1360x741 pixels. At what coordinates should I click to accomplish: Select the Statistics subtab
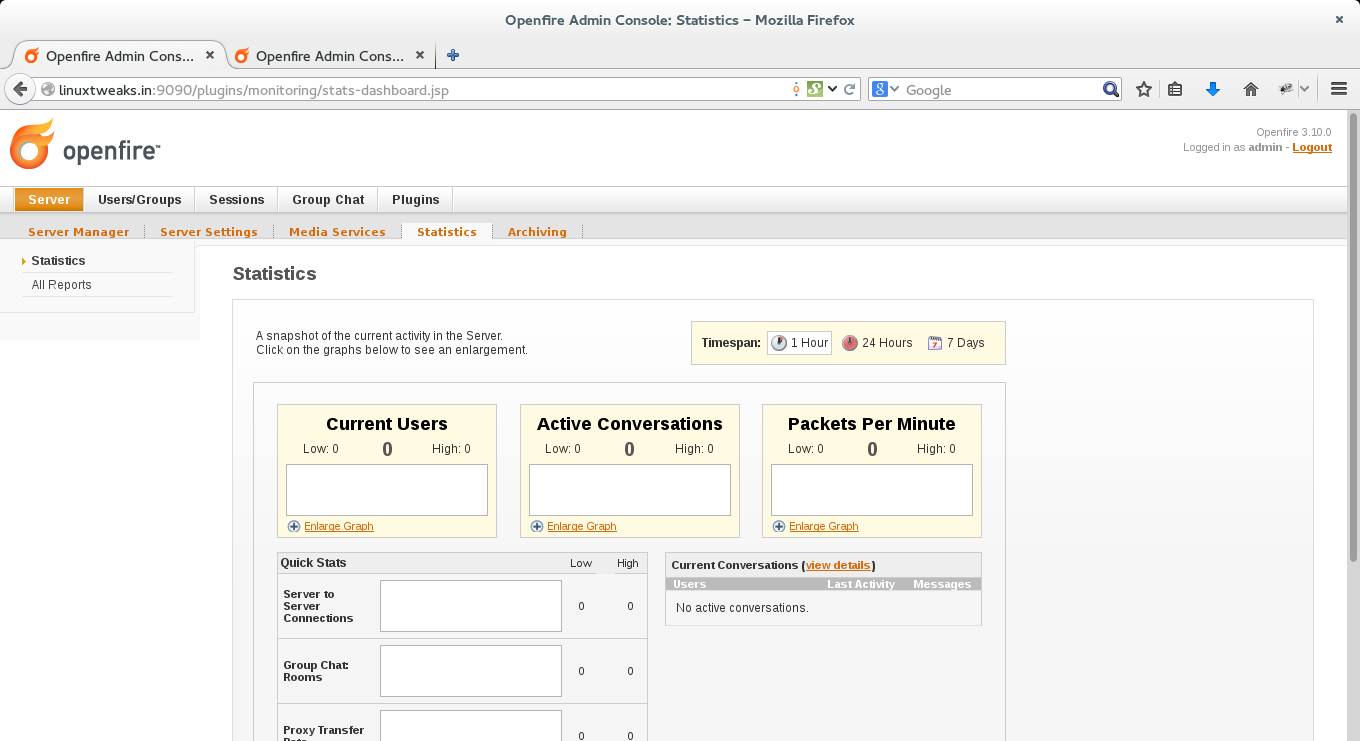[447, 232]
